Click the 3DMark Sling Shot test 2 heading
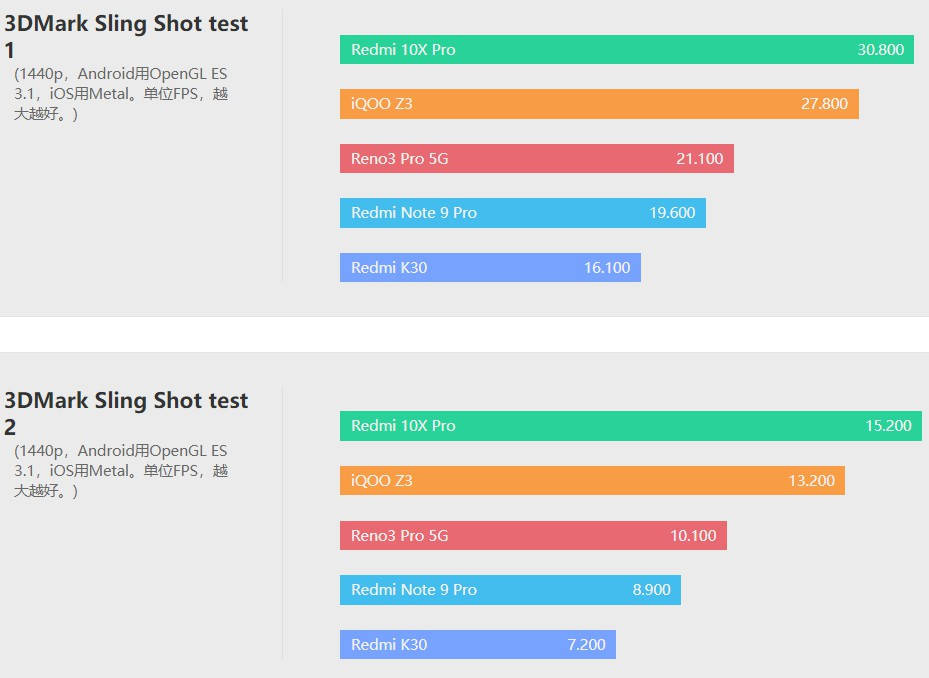Screen dimensions: 929x678 pos(126,413)
